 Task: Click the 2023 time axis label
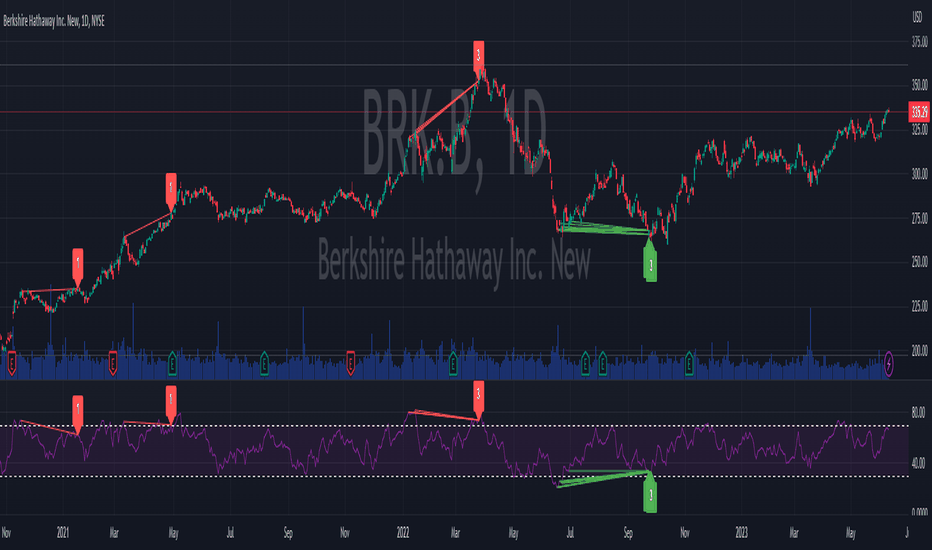pyautogui.click(x=741, y=533)
